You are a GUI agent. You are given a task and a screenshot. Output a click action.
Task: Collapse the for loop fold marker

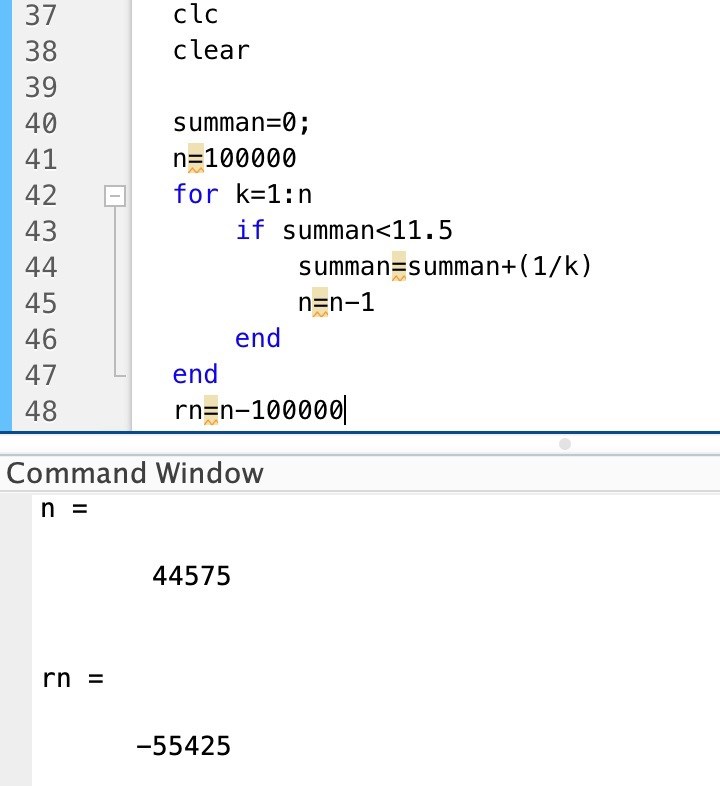(x=116, y=195)
